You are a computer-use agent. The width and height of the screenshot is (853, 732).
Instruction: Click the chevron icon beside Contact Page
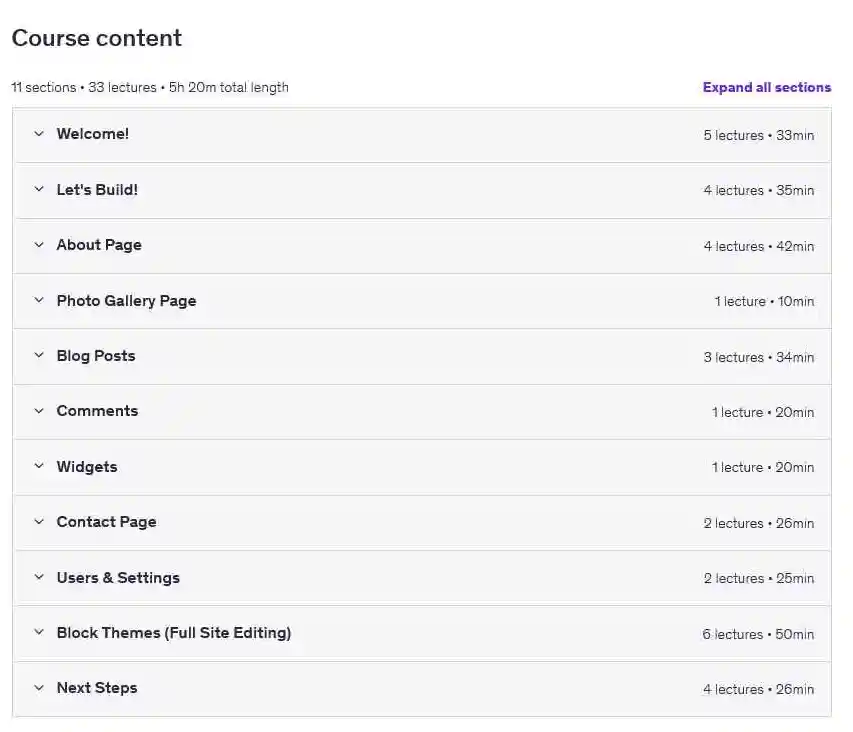point(39,522)
